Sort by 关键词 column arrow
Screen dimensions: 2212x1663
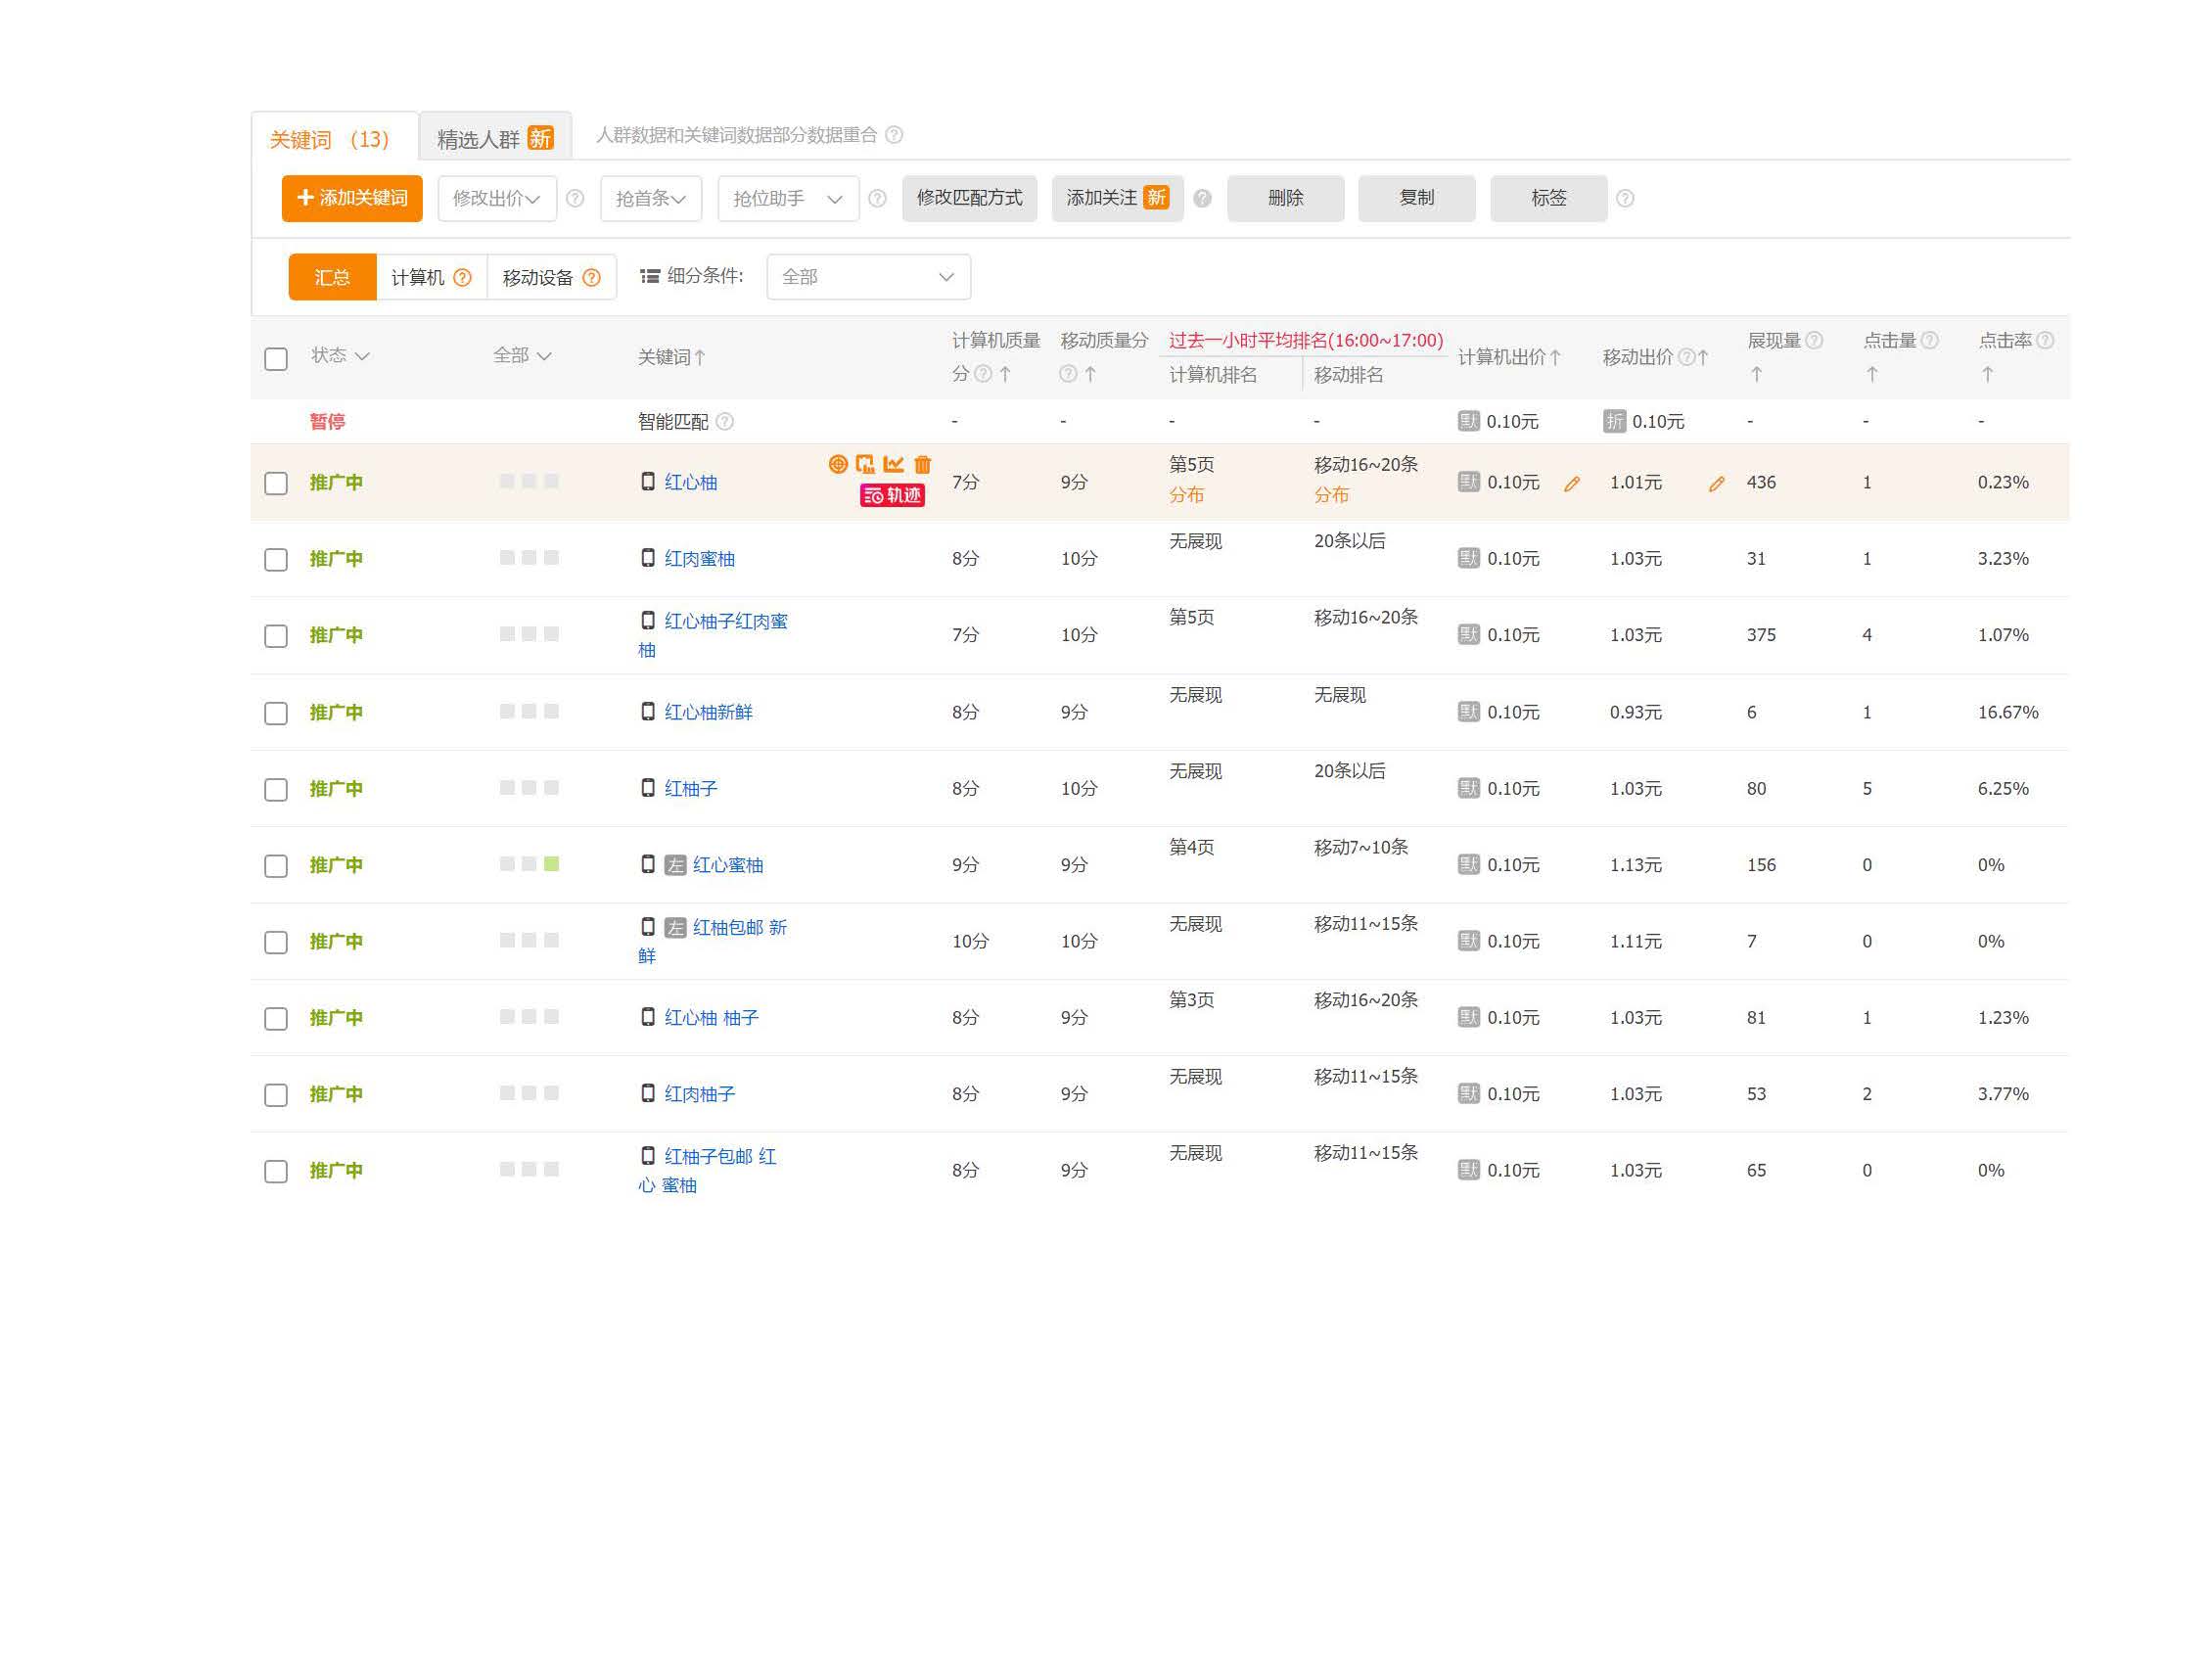[x=700, y=357]
